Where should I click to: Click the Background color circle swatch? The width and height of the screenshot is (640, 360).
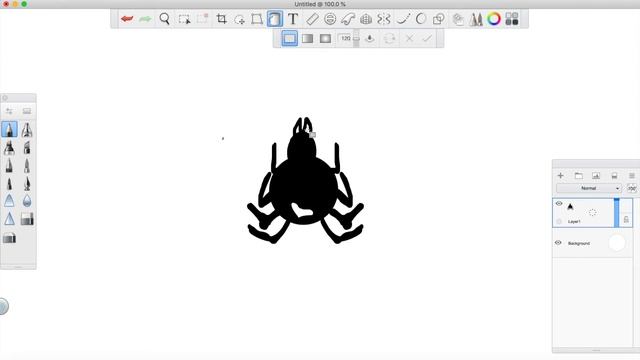pyautogui.click(x=617, y=243)
